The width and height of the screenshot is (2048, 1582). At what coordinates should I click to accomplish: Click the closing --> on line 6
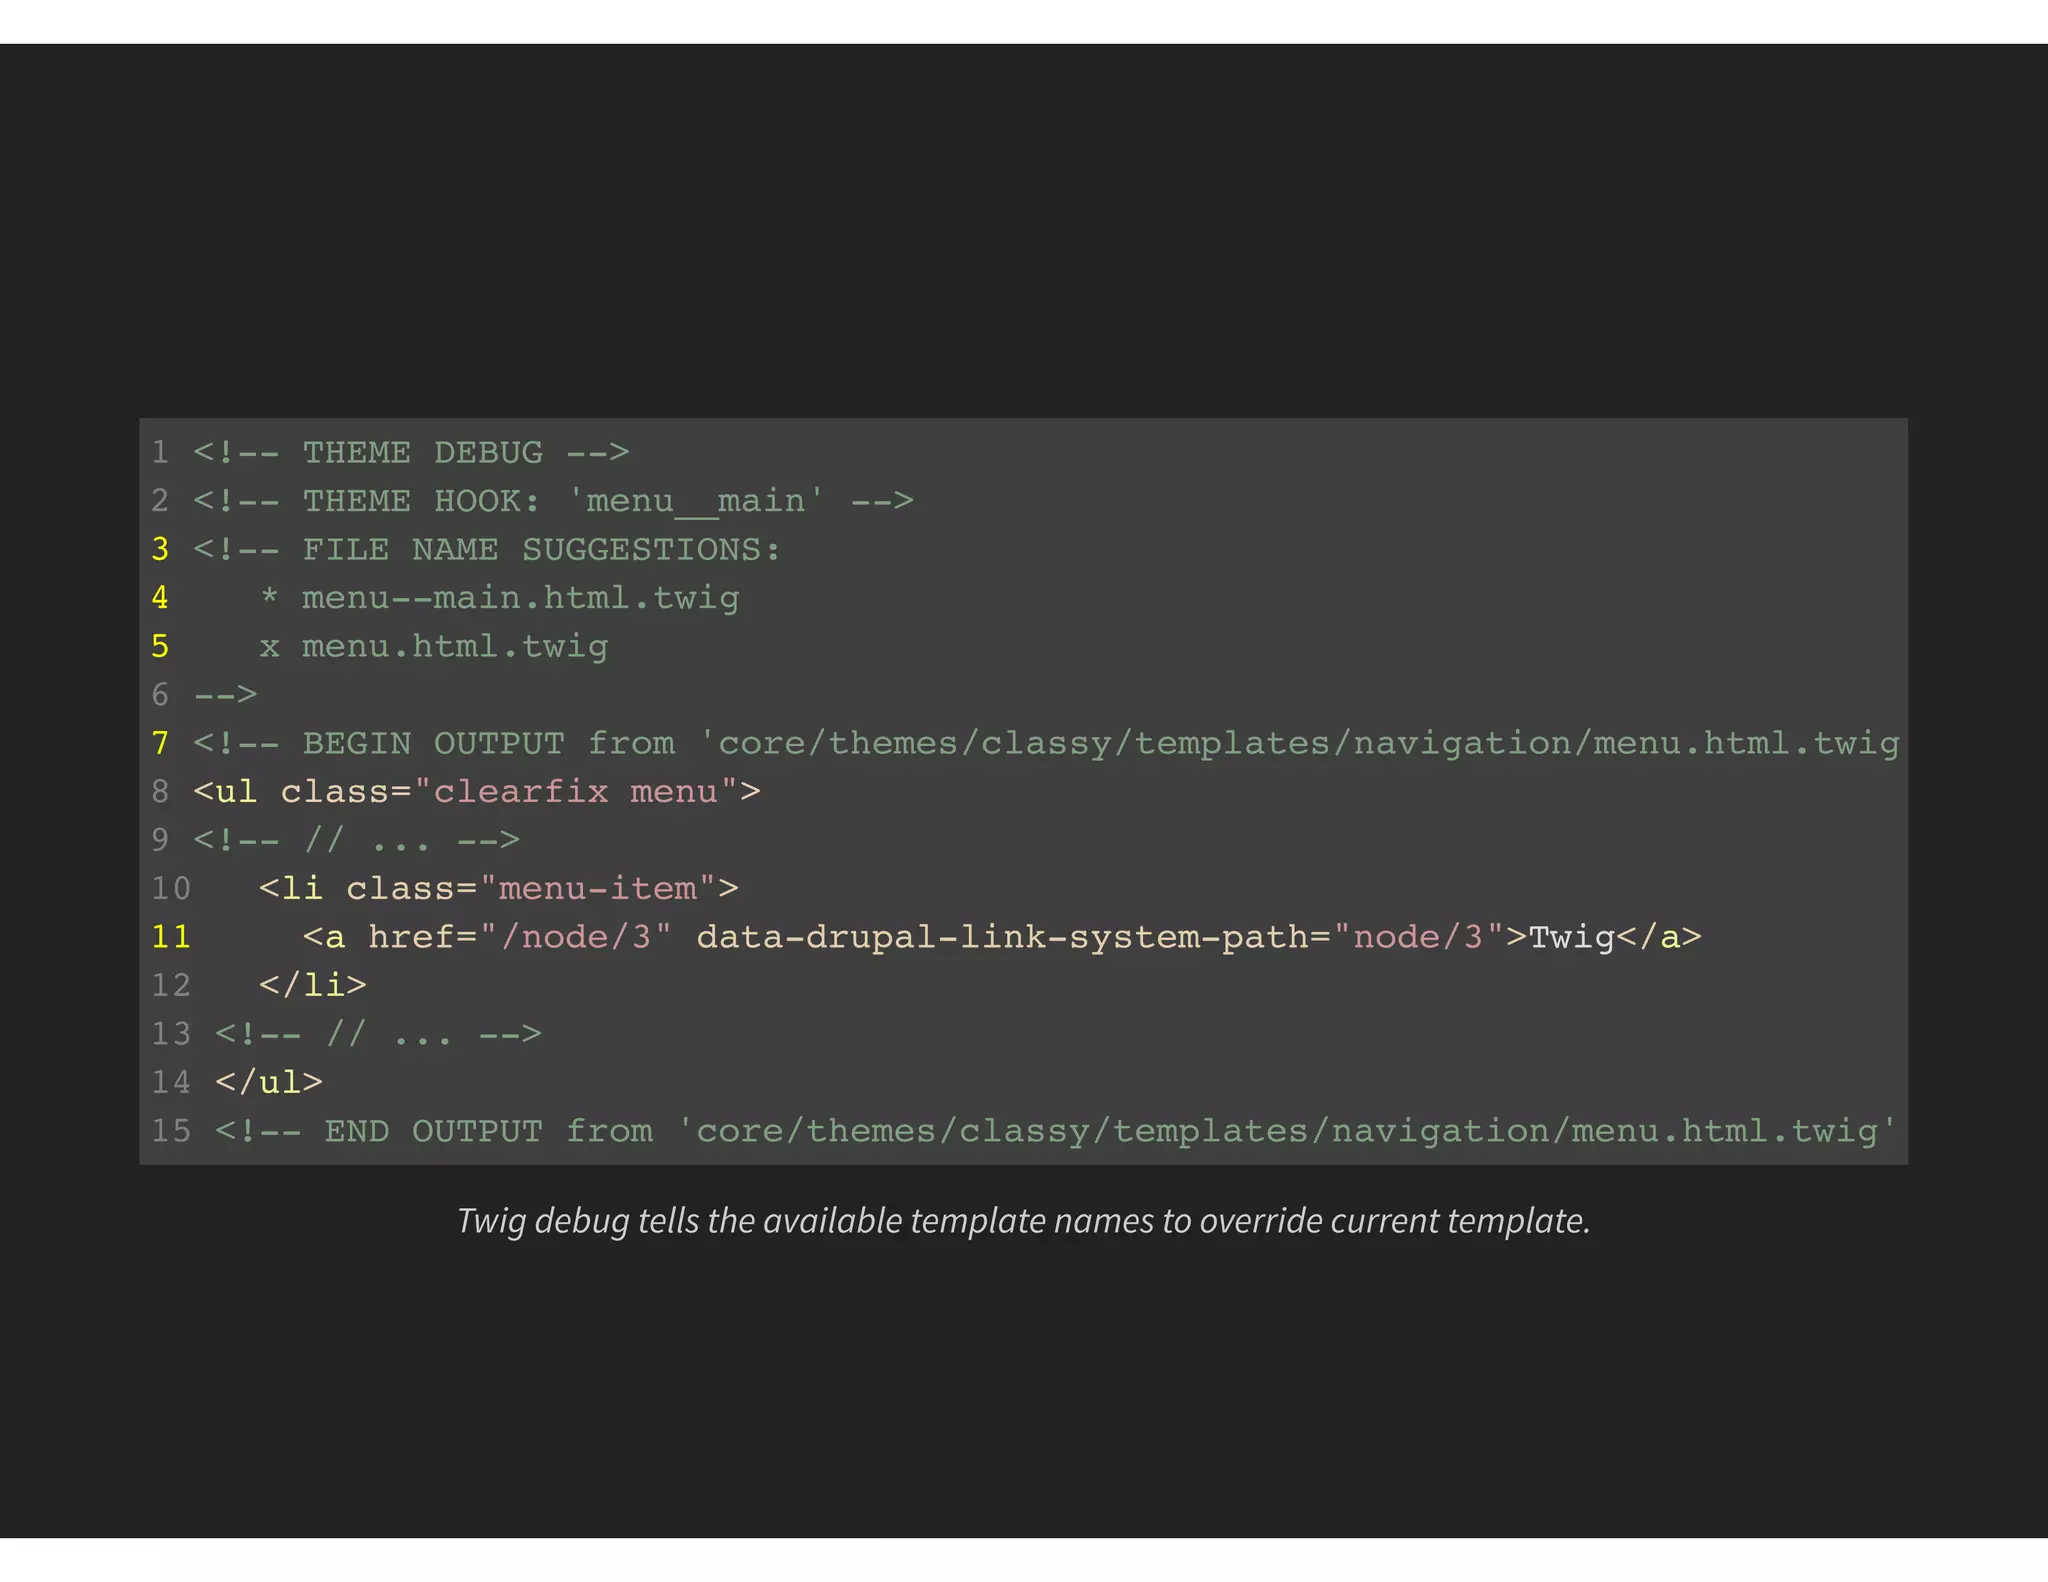tap(225, 694)
